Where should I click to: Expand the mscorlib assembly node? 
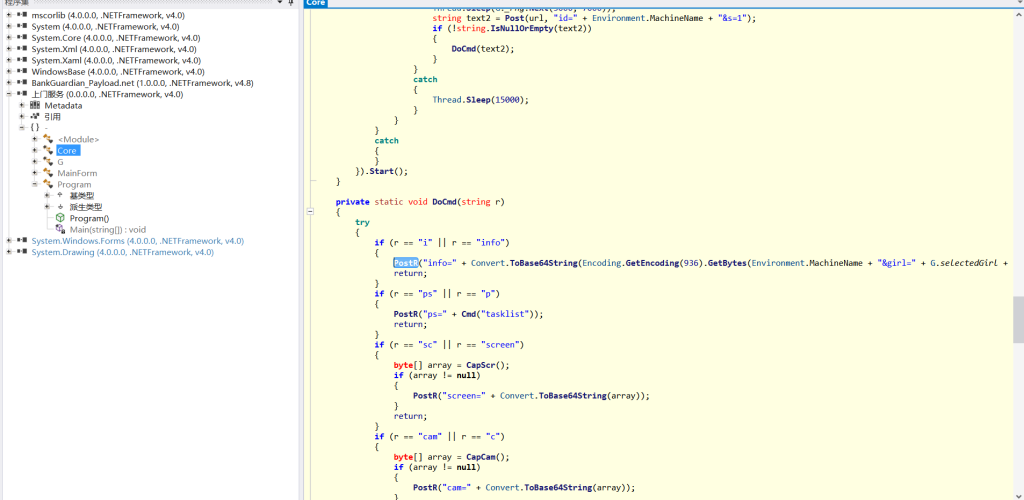9,15
